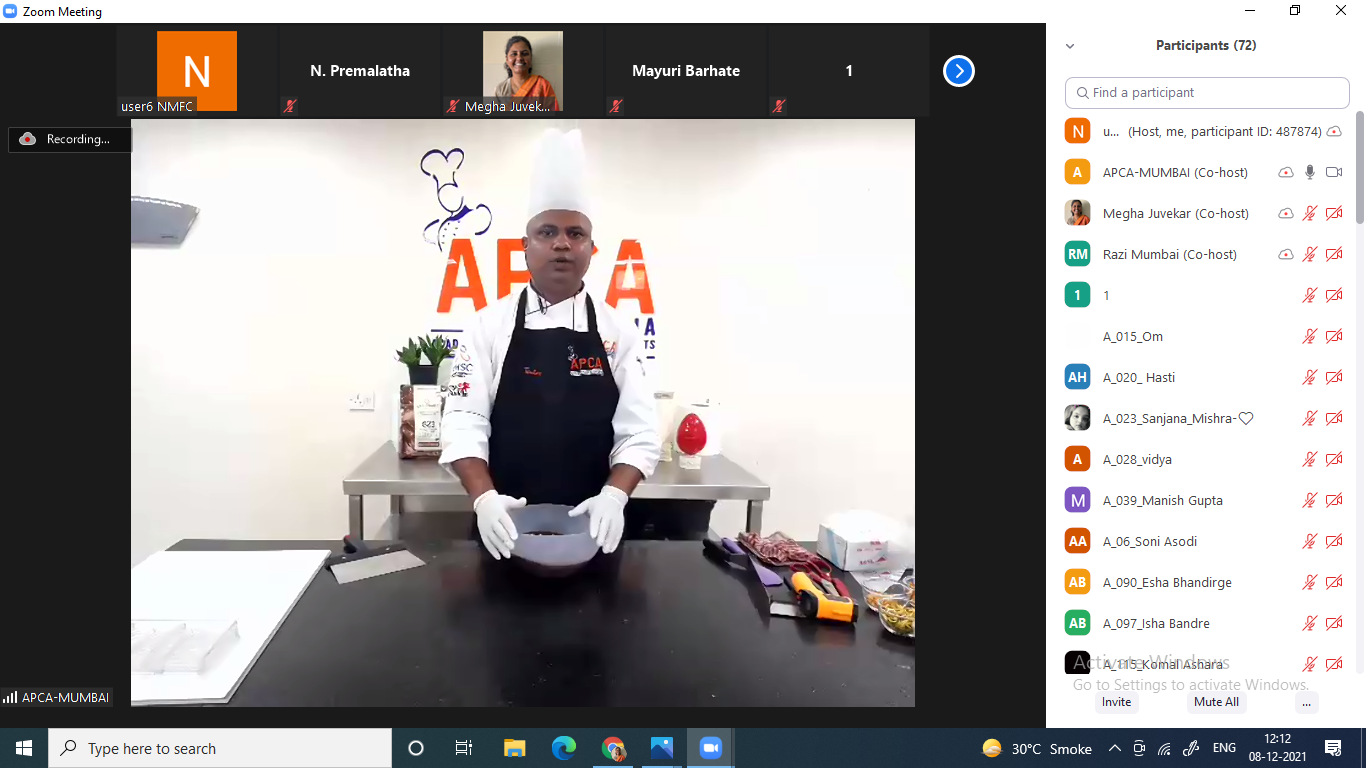Toggle Megha Juvekar's muted microphone
Screen dimensions: 1366x768
1310,213
